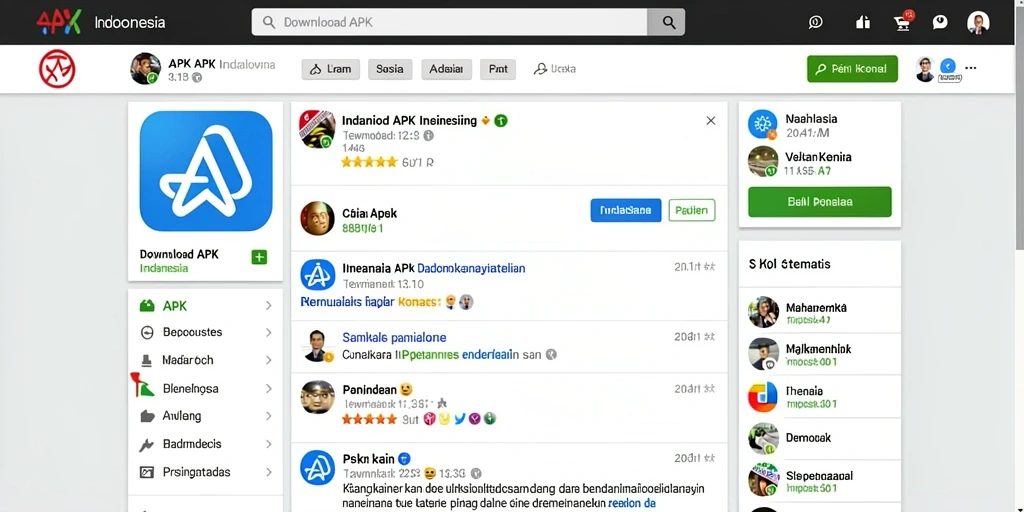Click the star rating under Panindean
The height and width of the screenshot is (512, 1024).
click(369, 419)
